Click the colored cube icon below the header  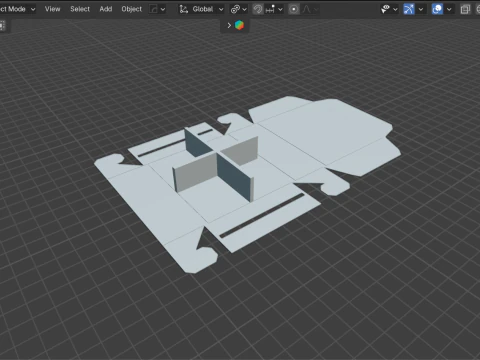pos(239,25)
